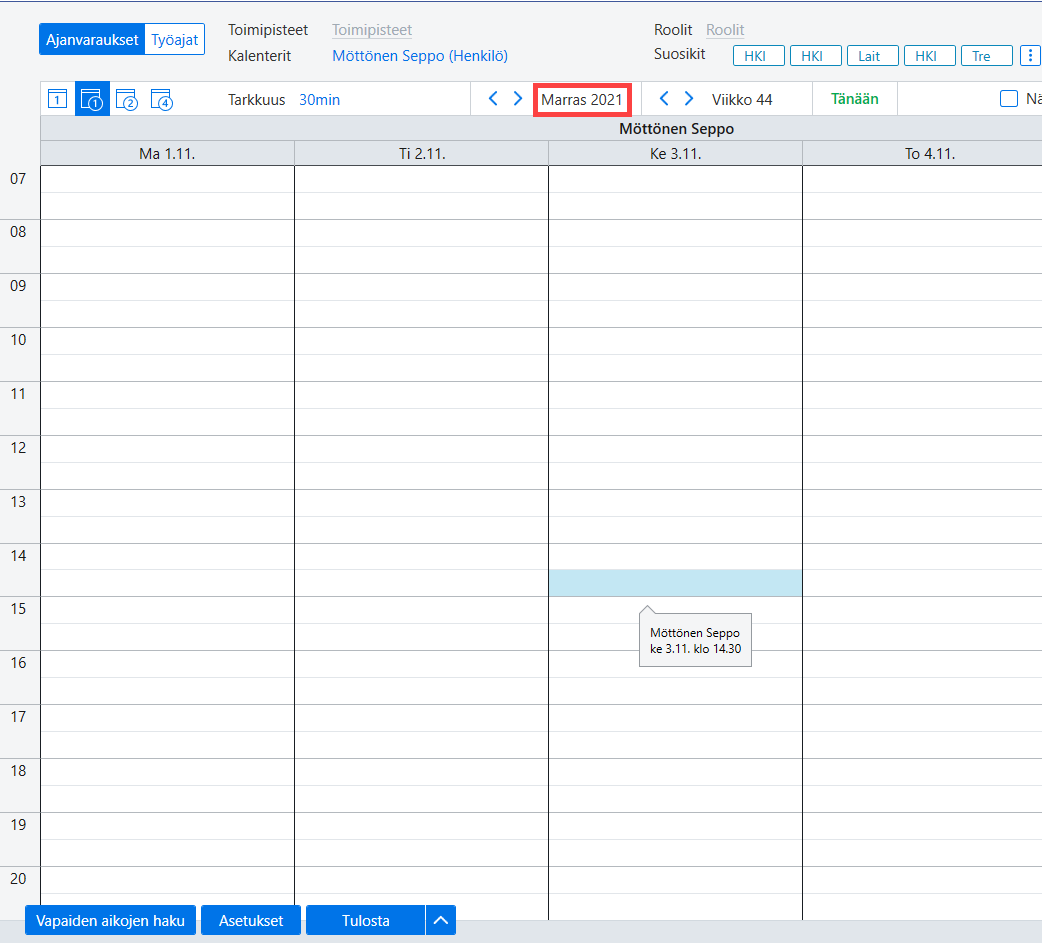Open the Marras 2021 month picker
The image size is (1042, 943).
pyautogui.click(x=582, y=100)
